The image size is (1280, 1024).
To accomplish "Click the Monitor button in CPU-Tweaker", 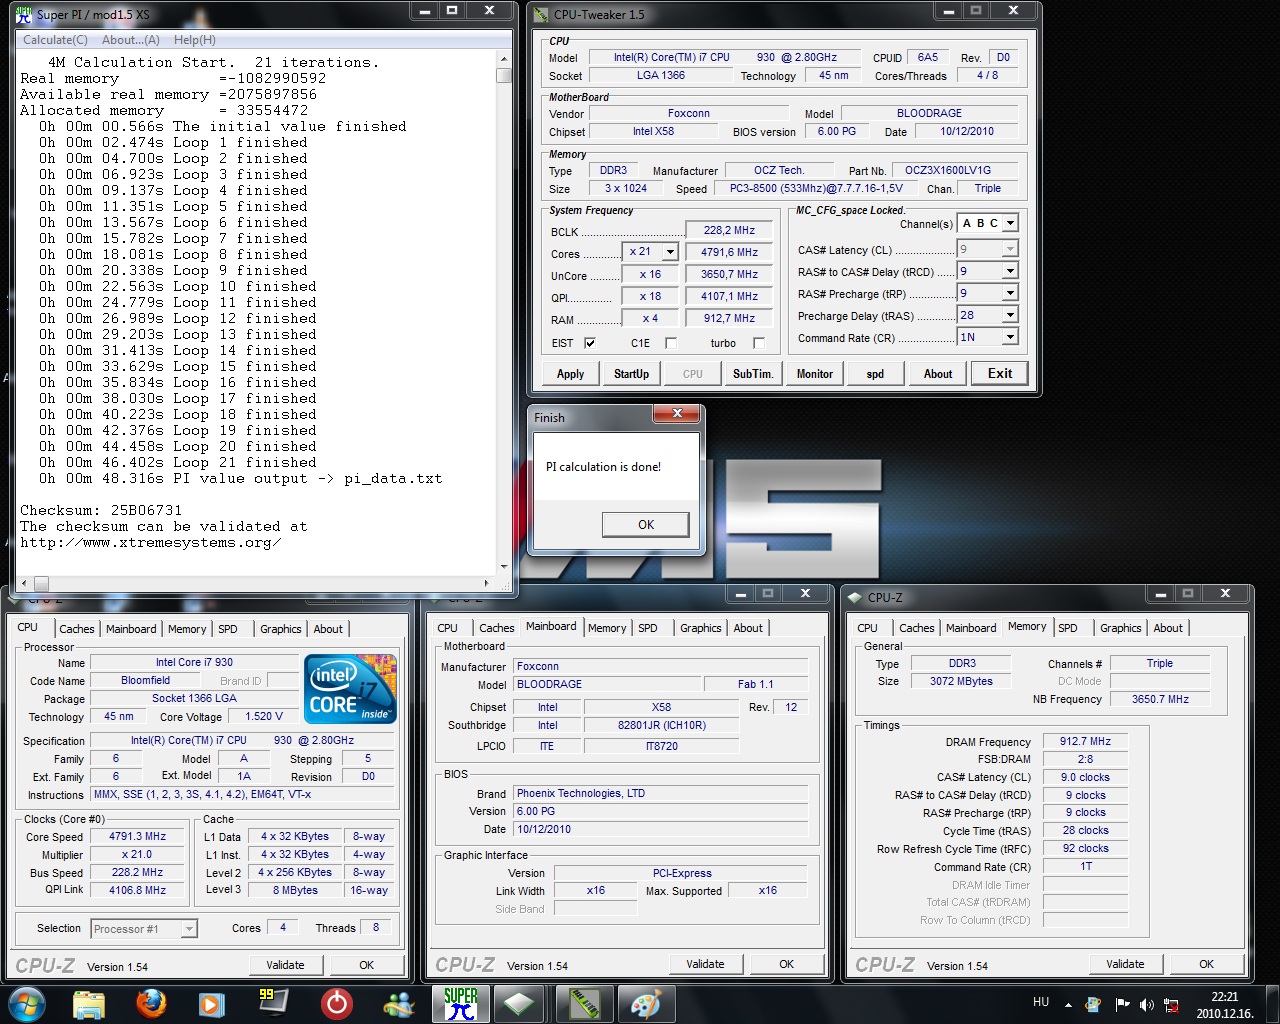I will click(815, 374).
